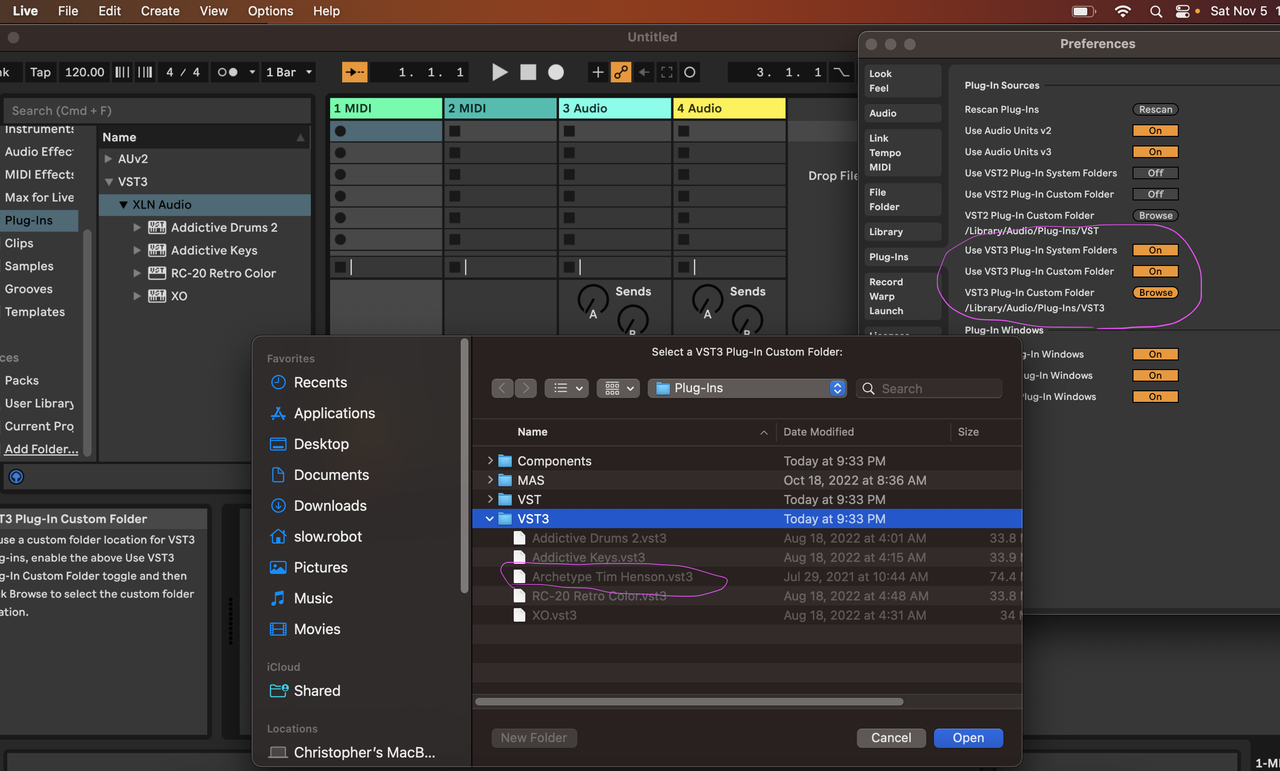
Task: Enable Use VST2 Plug-In Custom Folder
Action: point(1155,194)
